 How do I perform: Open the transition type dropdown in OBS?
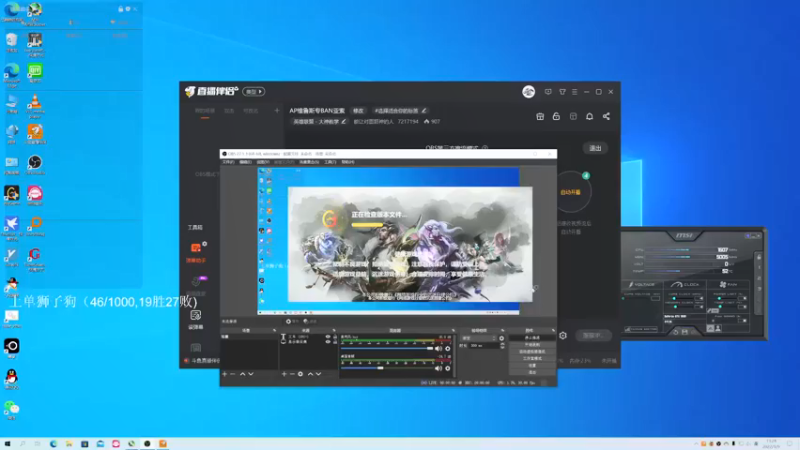(479, 338)
